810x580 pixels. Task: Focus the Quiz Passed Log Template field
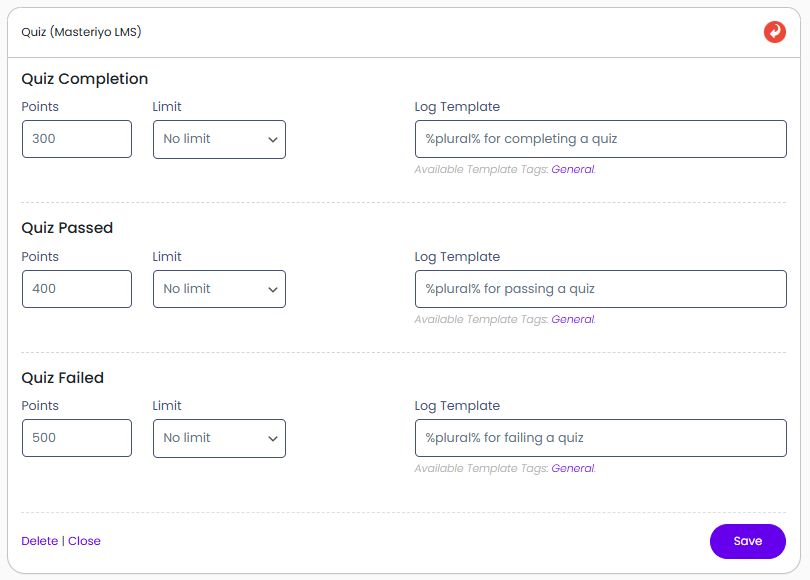[600, 289]
